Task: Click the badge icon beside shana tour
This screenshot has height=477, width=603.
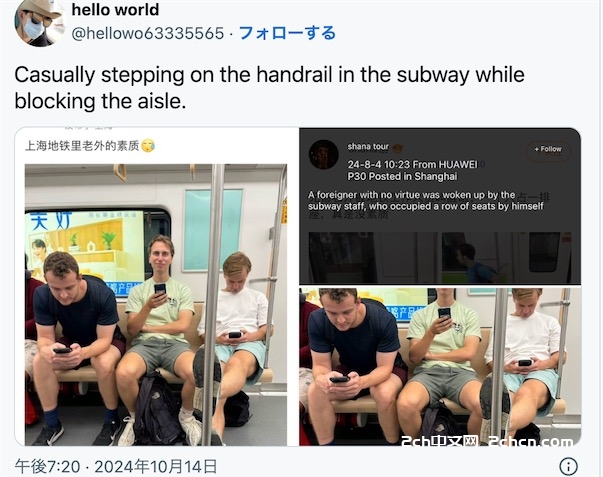Action: (x=397, y=148)
